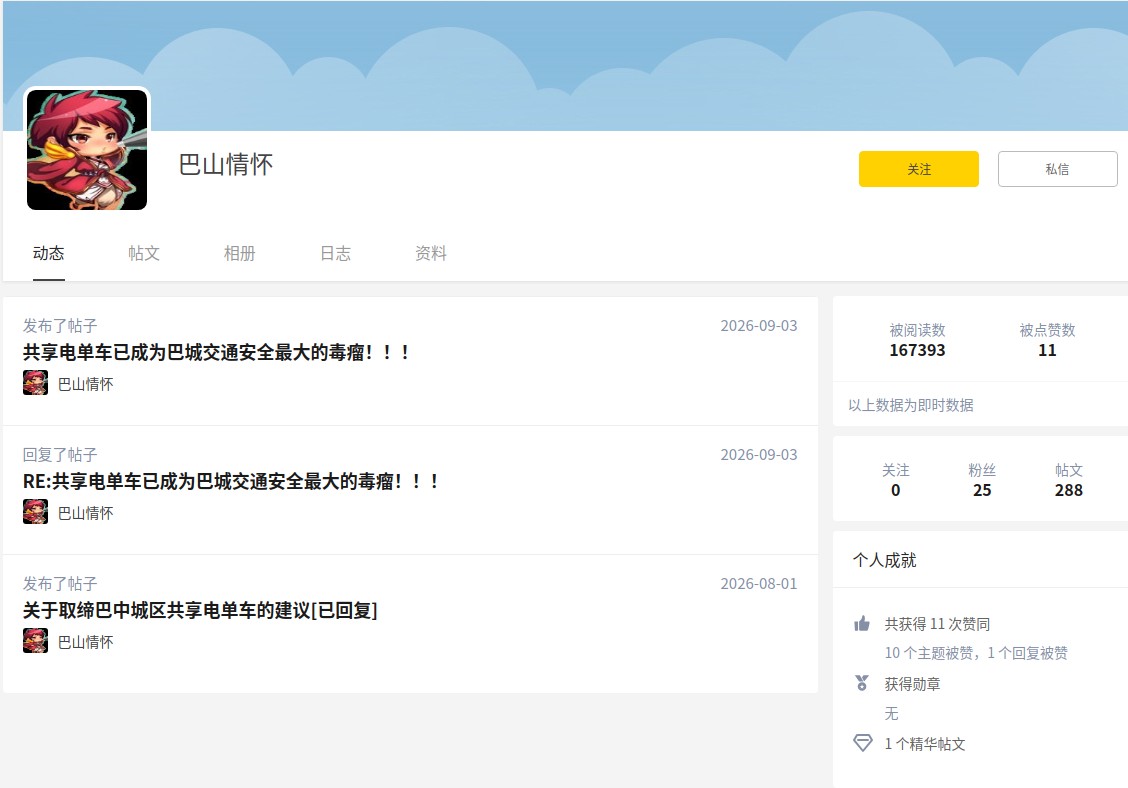
Task: Click the 被阅读数 value 167393
Action: [x=917, y=350]
